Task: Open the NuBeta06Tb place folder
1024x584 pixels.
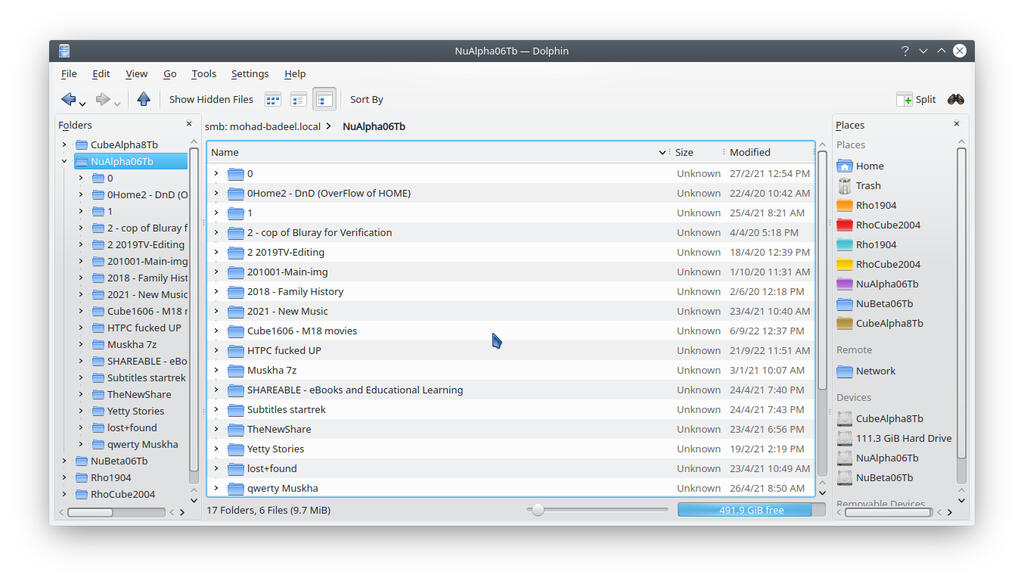Action: click(x=876, y=303)
